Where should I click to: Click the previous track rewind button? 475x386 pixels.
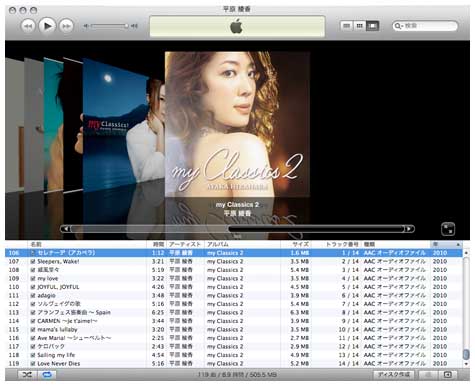[28, 26]
